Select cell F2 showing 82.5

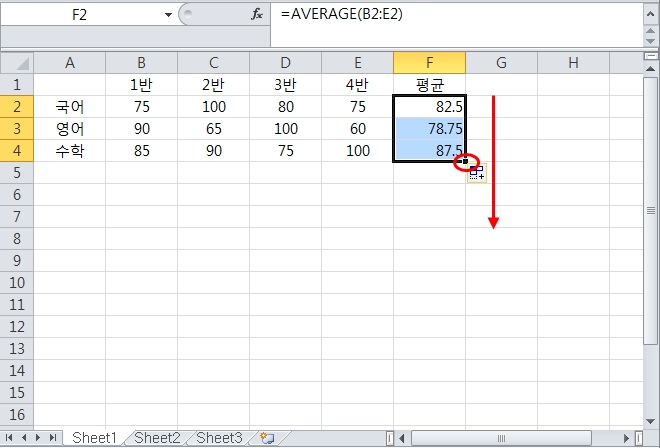430,107
